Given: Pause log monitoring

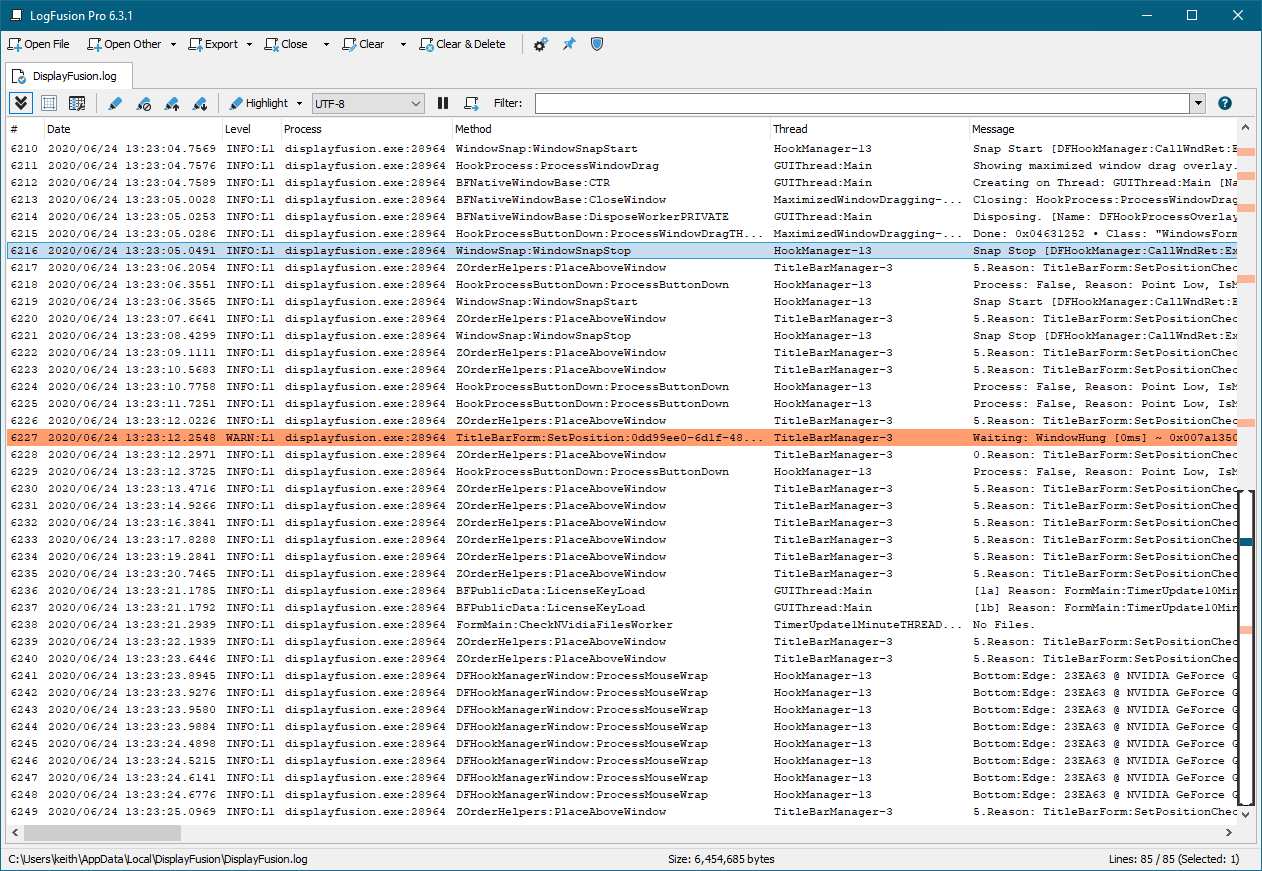Looking at the screenshot, I should (x=443, y=103).
